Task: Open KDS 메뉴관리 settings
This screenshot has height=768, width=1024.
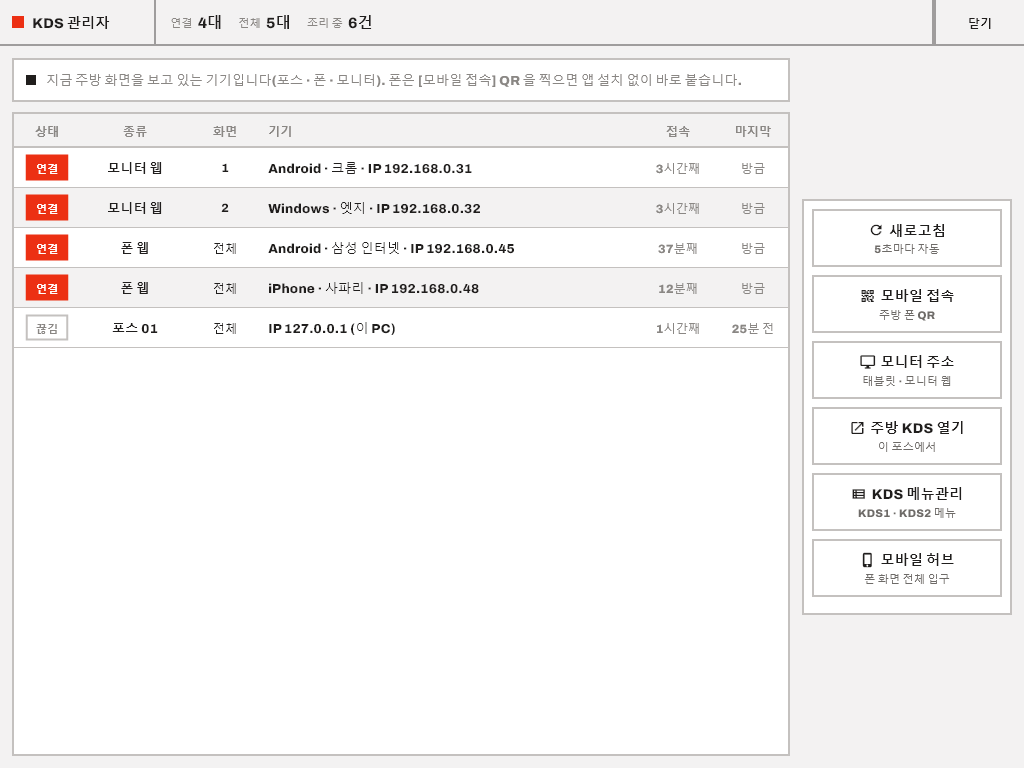Action: click(906, 502)
